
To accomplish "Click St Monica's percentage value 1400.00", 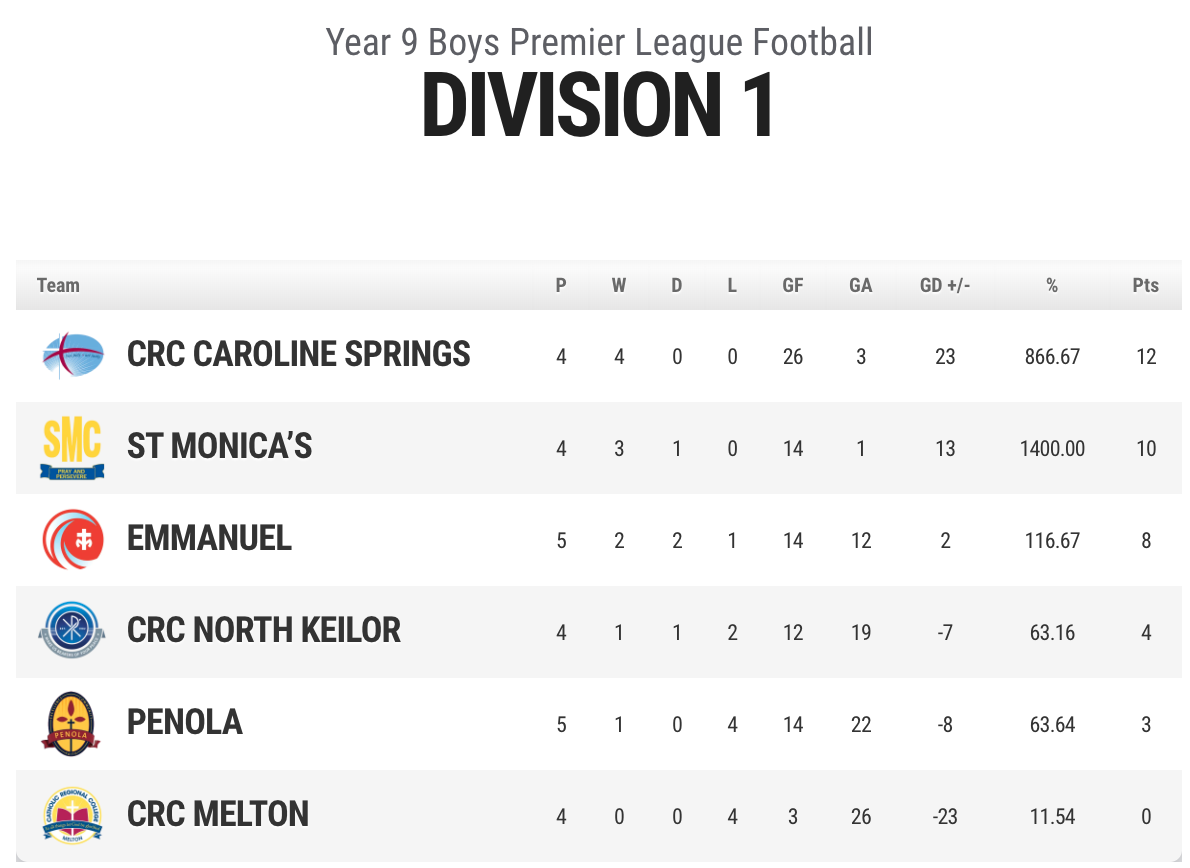I will [x=1052, y=449].
